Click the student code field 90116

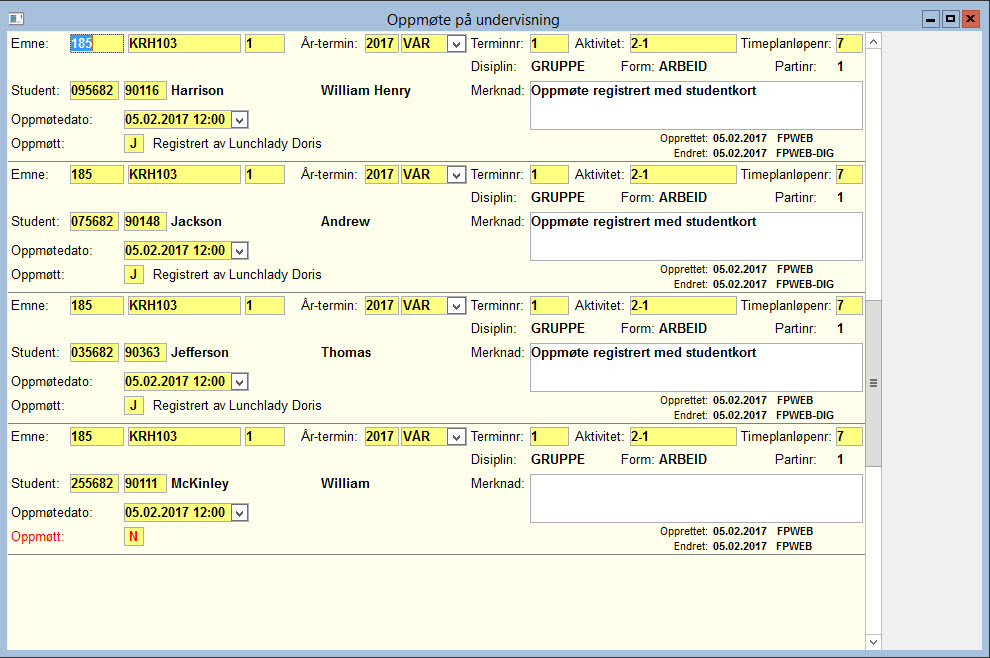[145, 91]
